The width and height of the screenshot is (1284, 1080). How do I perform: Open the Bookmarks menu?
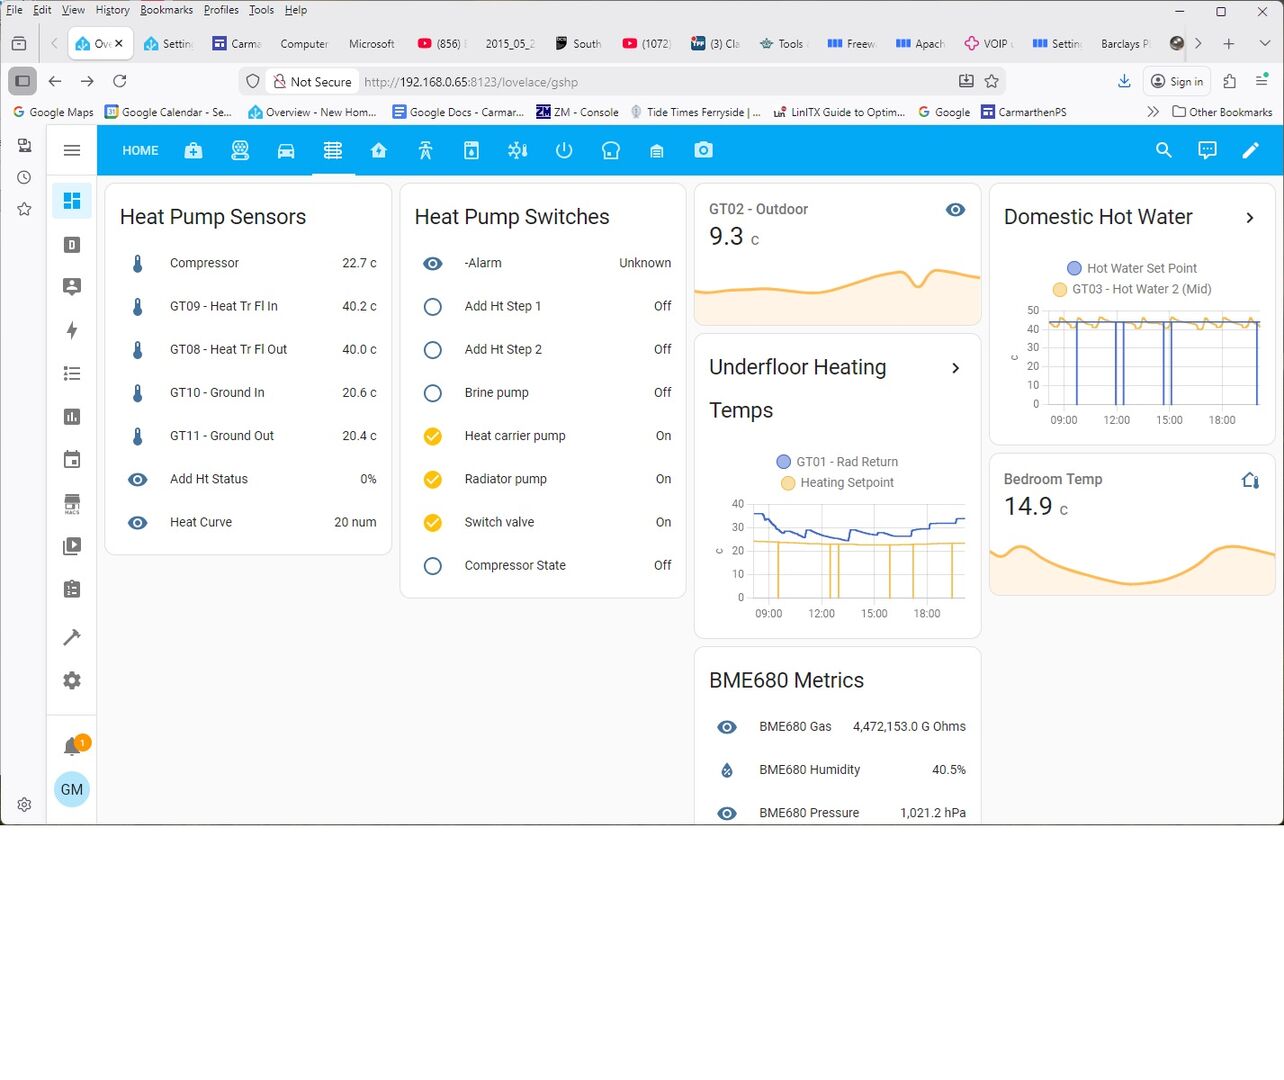pyautogui.click(x=166, y=10)
